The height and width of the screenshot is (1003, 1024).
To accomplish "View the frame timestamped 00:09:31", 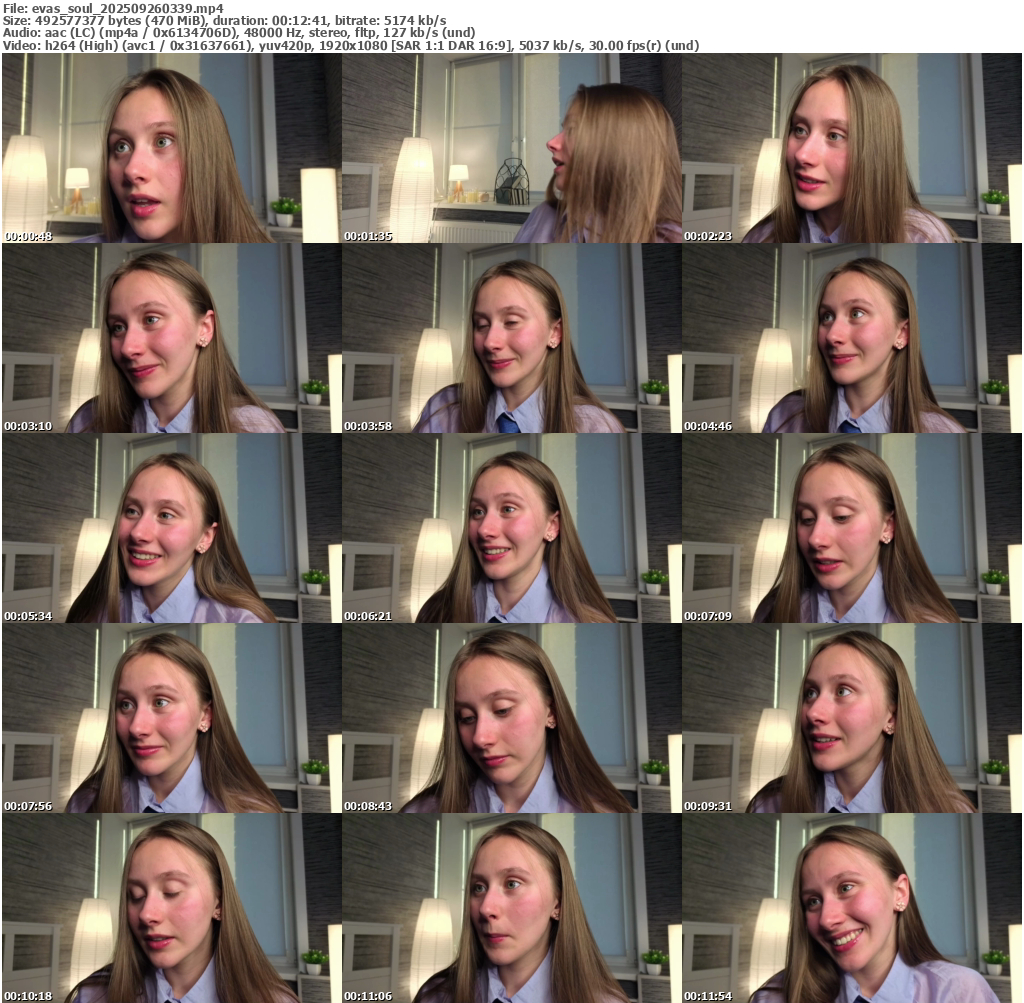I will point(852,718).
